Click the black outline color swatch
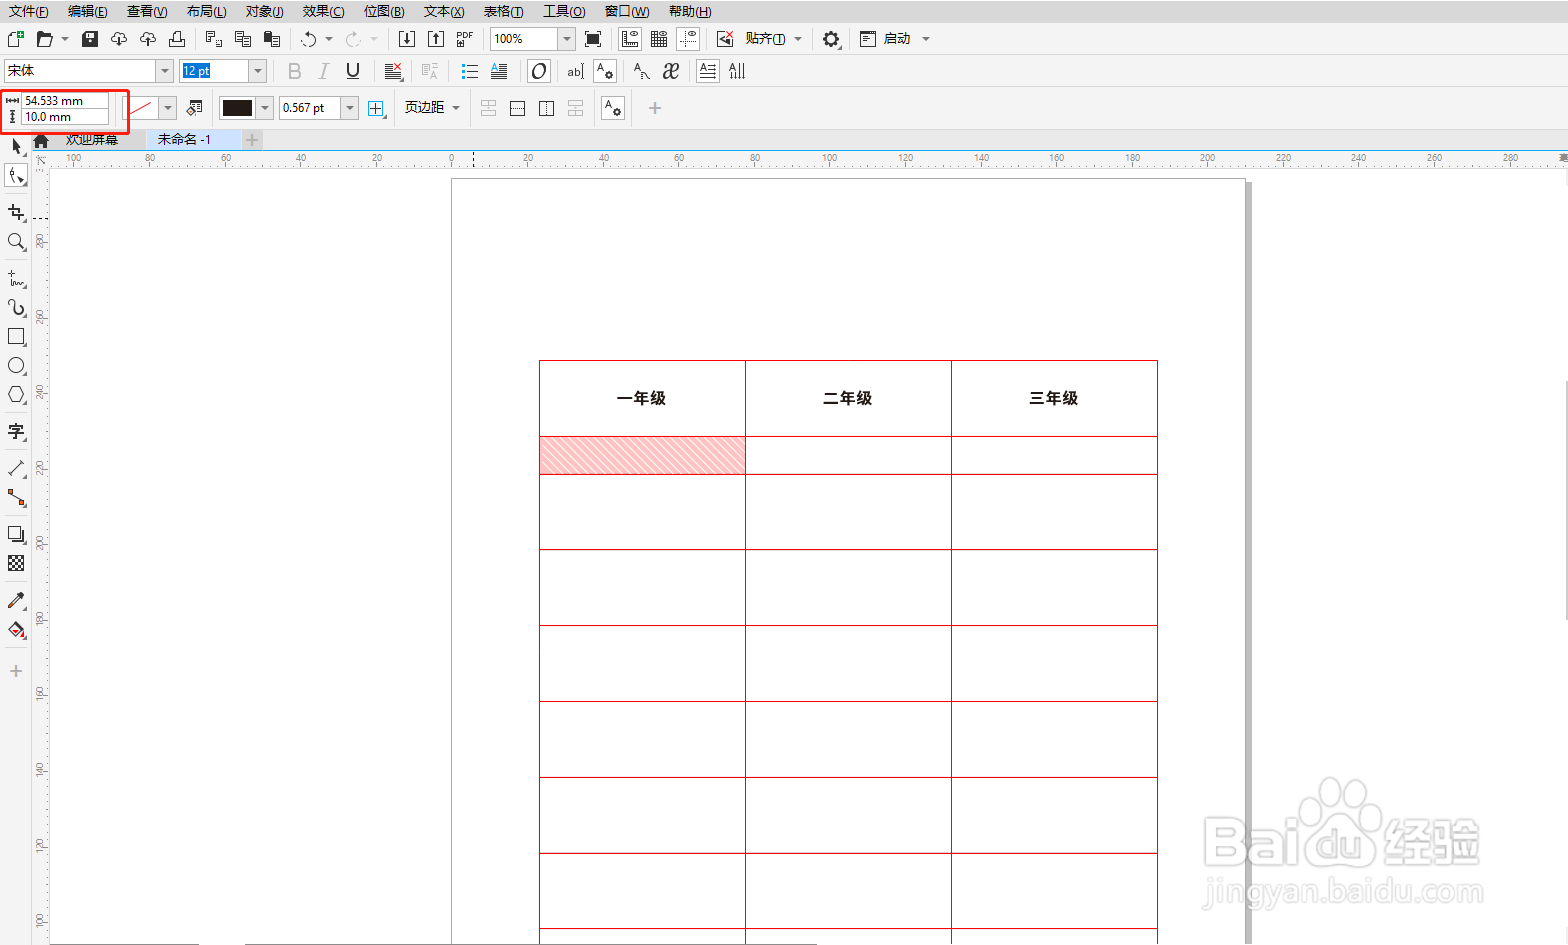The height and width of the screenshot is (945, 1568). tap(237, 108)
